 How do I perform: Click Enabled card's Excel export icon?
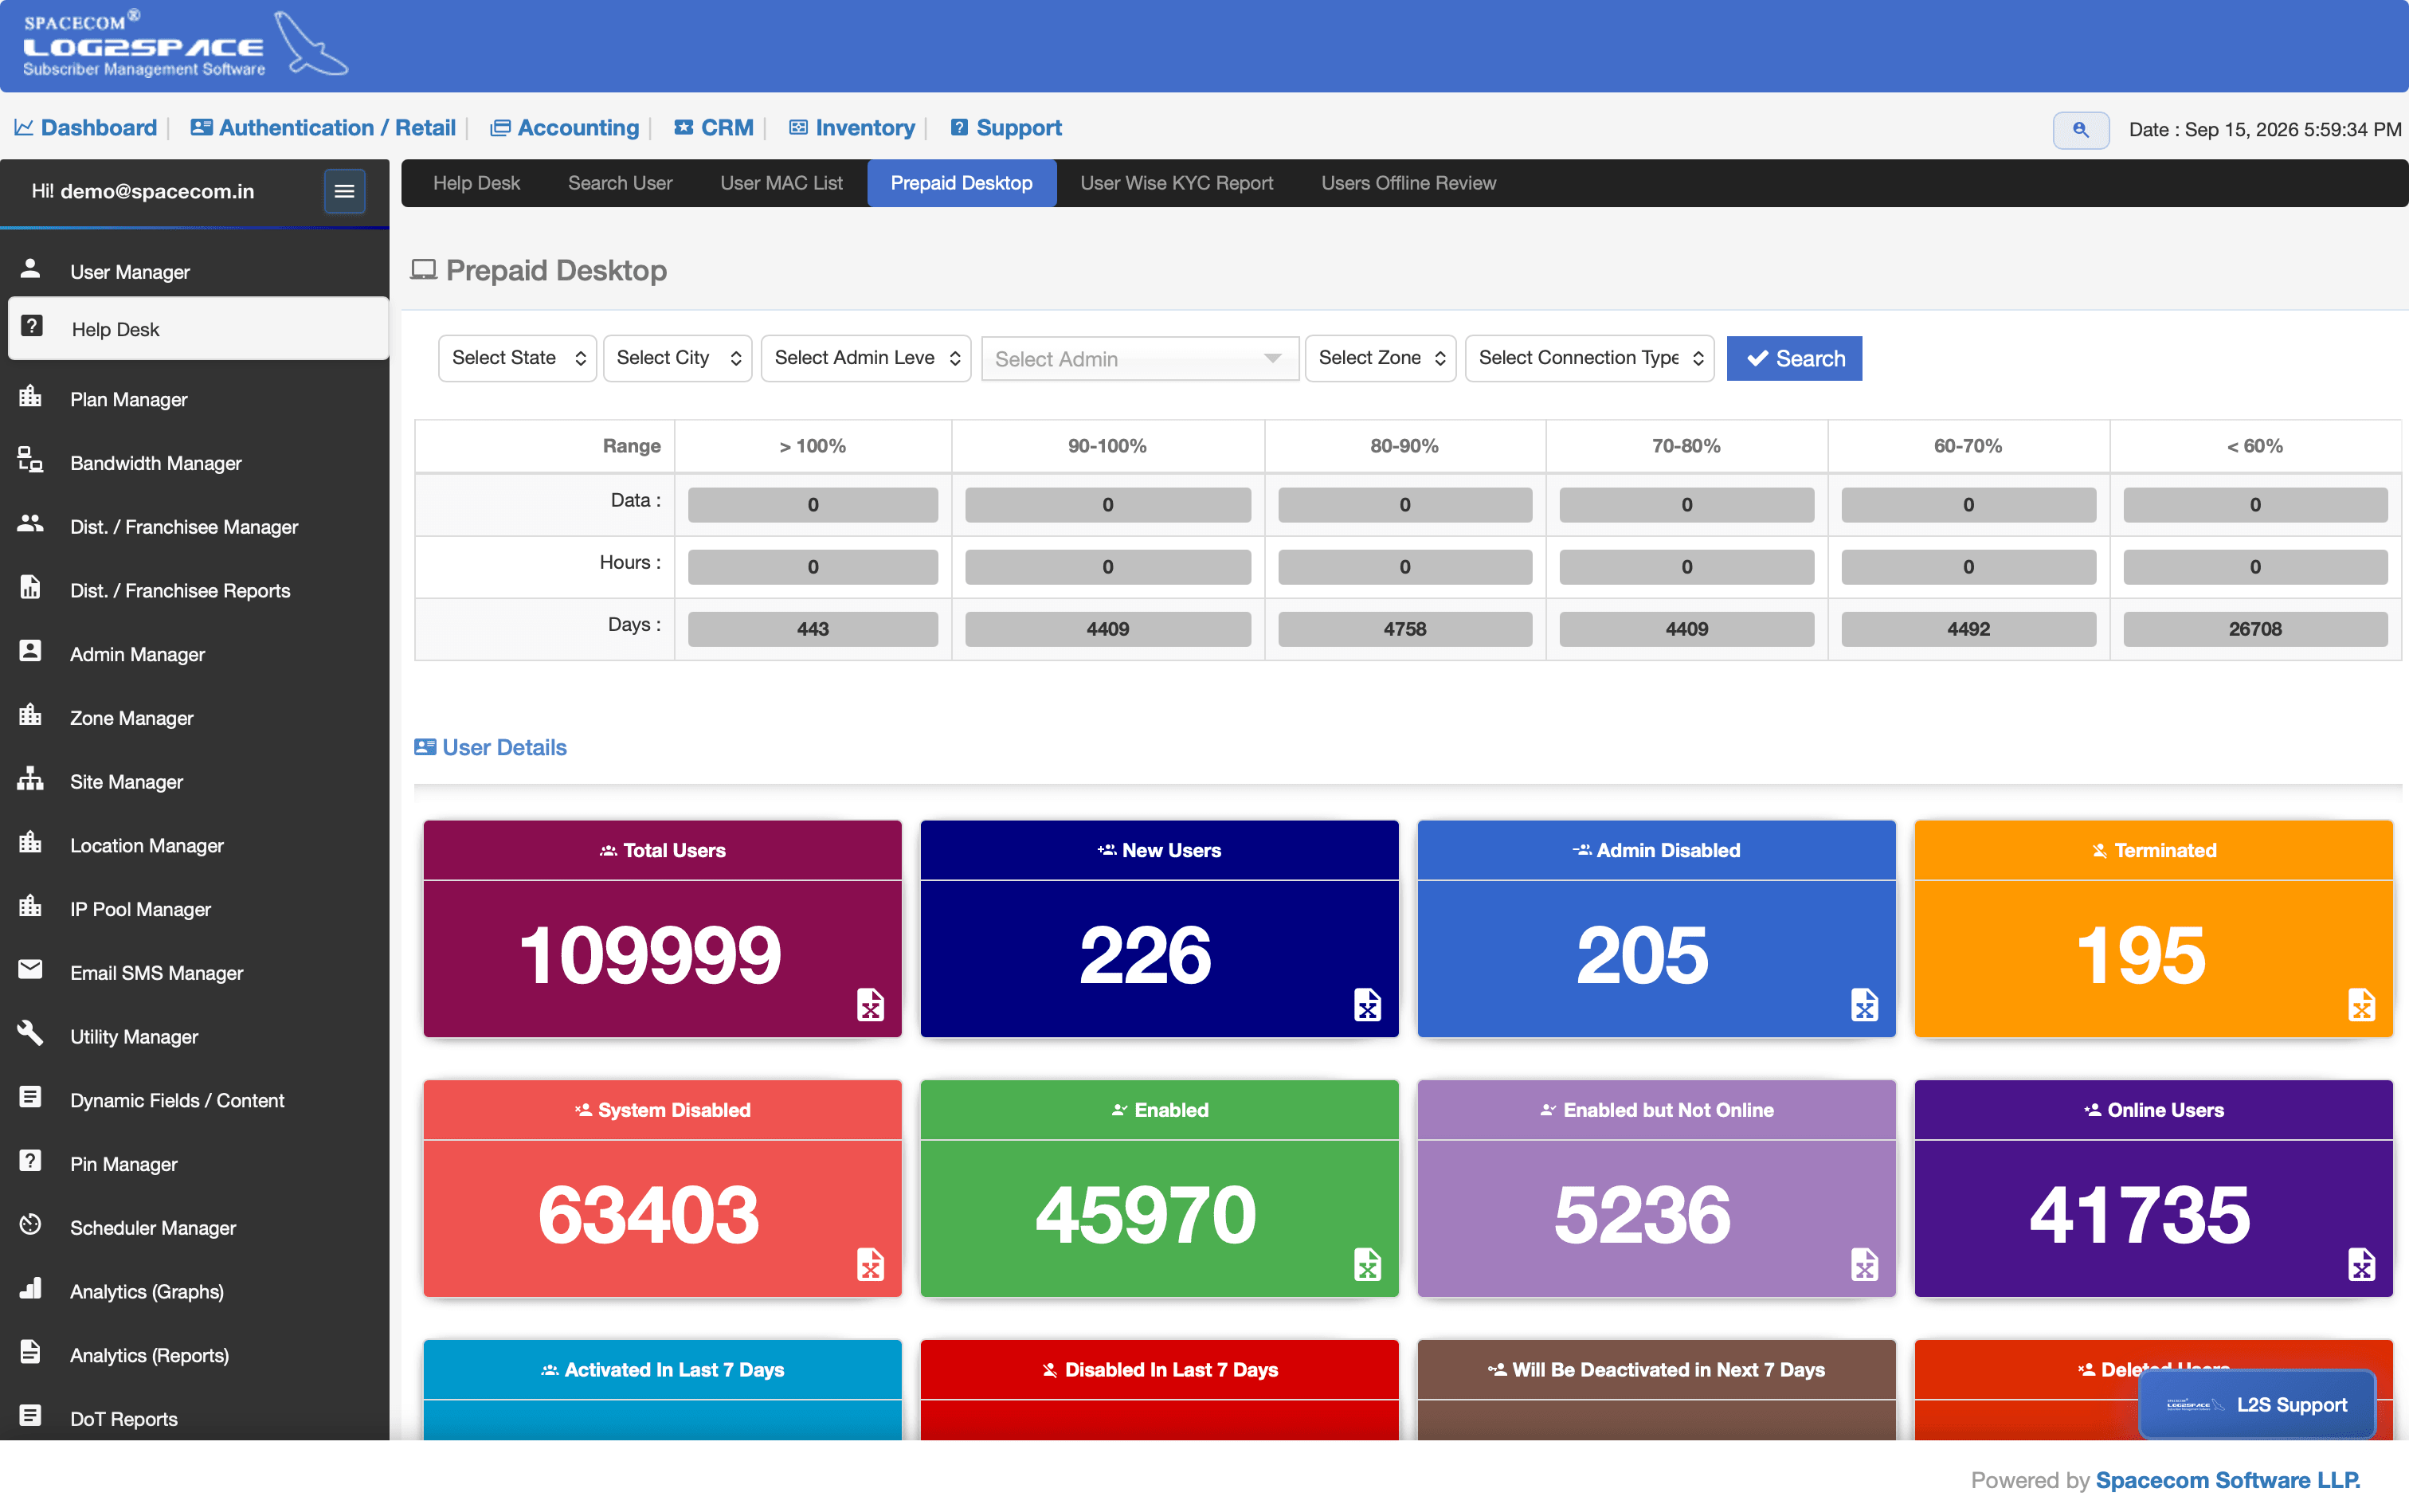[1367, 1264]
